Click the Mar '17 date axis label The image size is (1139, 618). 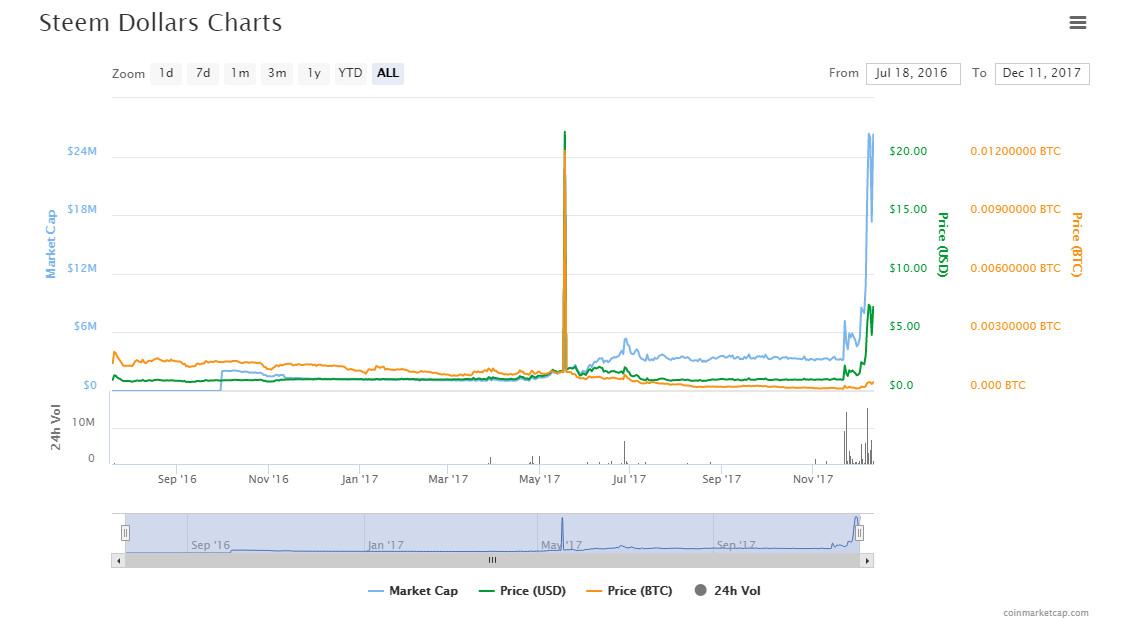(448, 479)
